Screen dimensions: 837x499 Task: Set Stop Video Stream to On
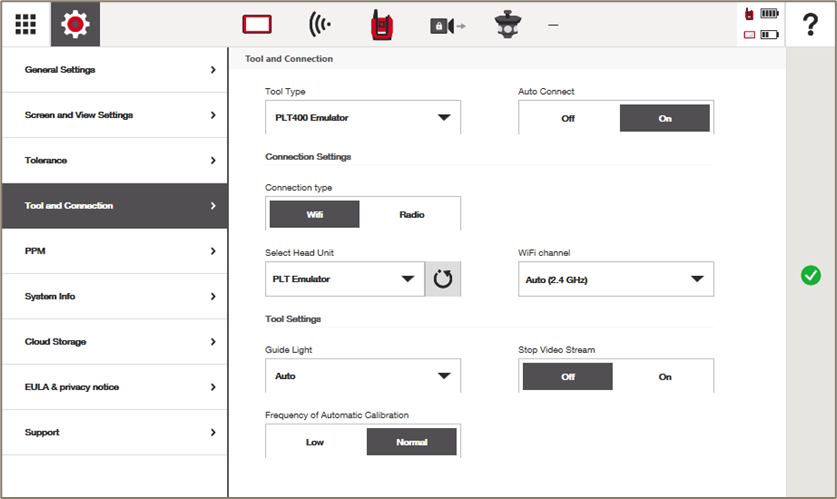665,377
